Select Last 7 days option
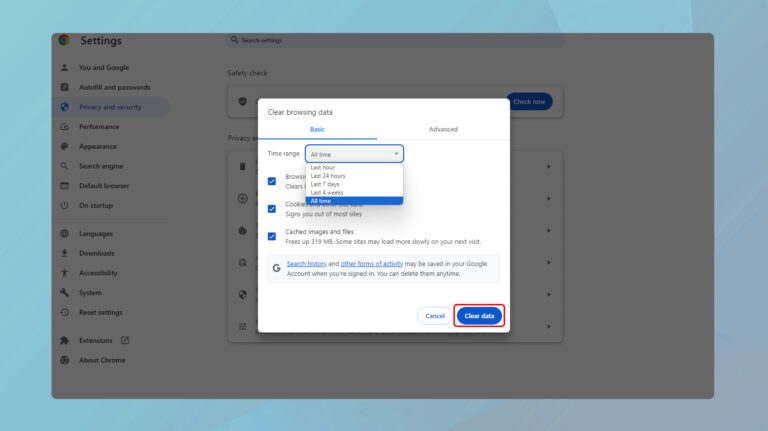The height and width of the screenshot is (431, 768). [x=325, y=184]
